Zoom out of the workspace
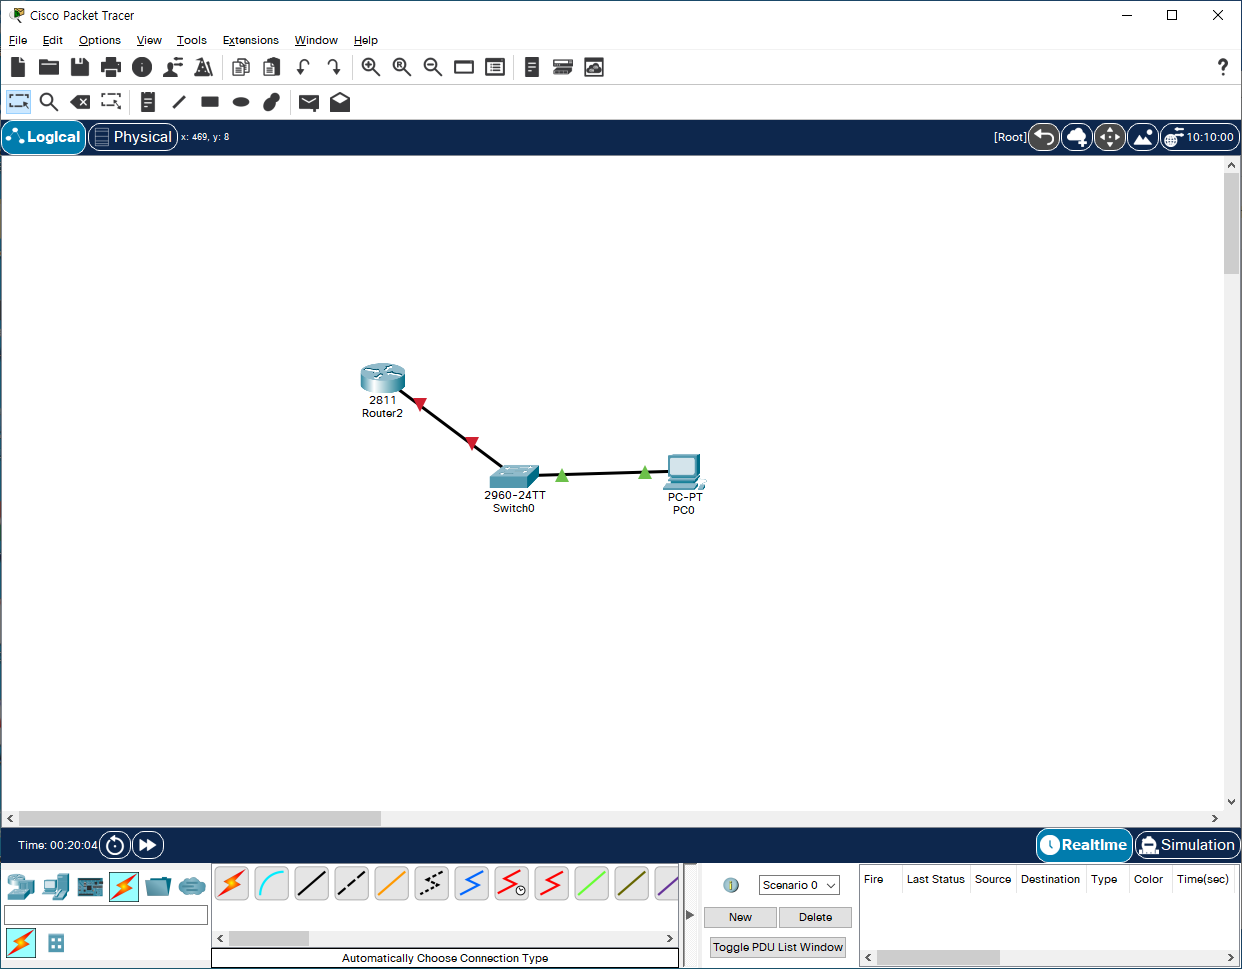The width and height of the screenshot is (1242, 969). click(x=433, y=67)
